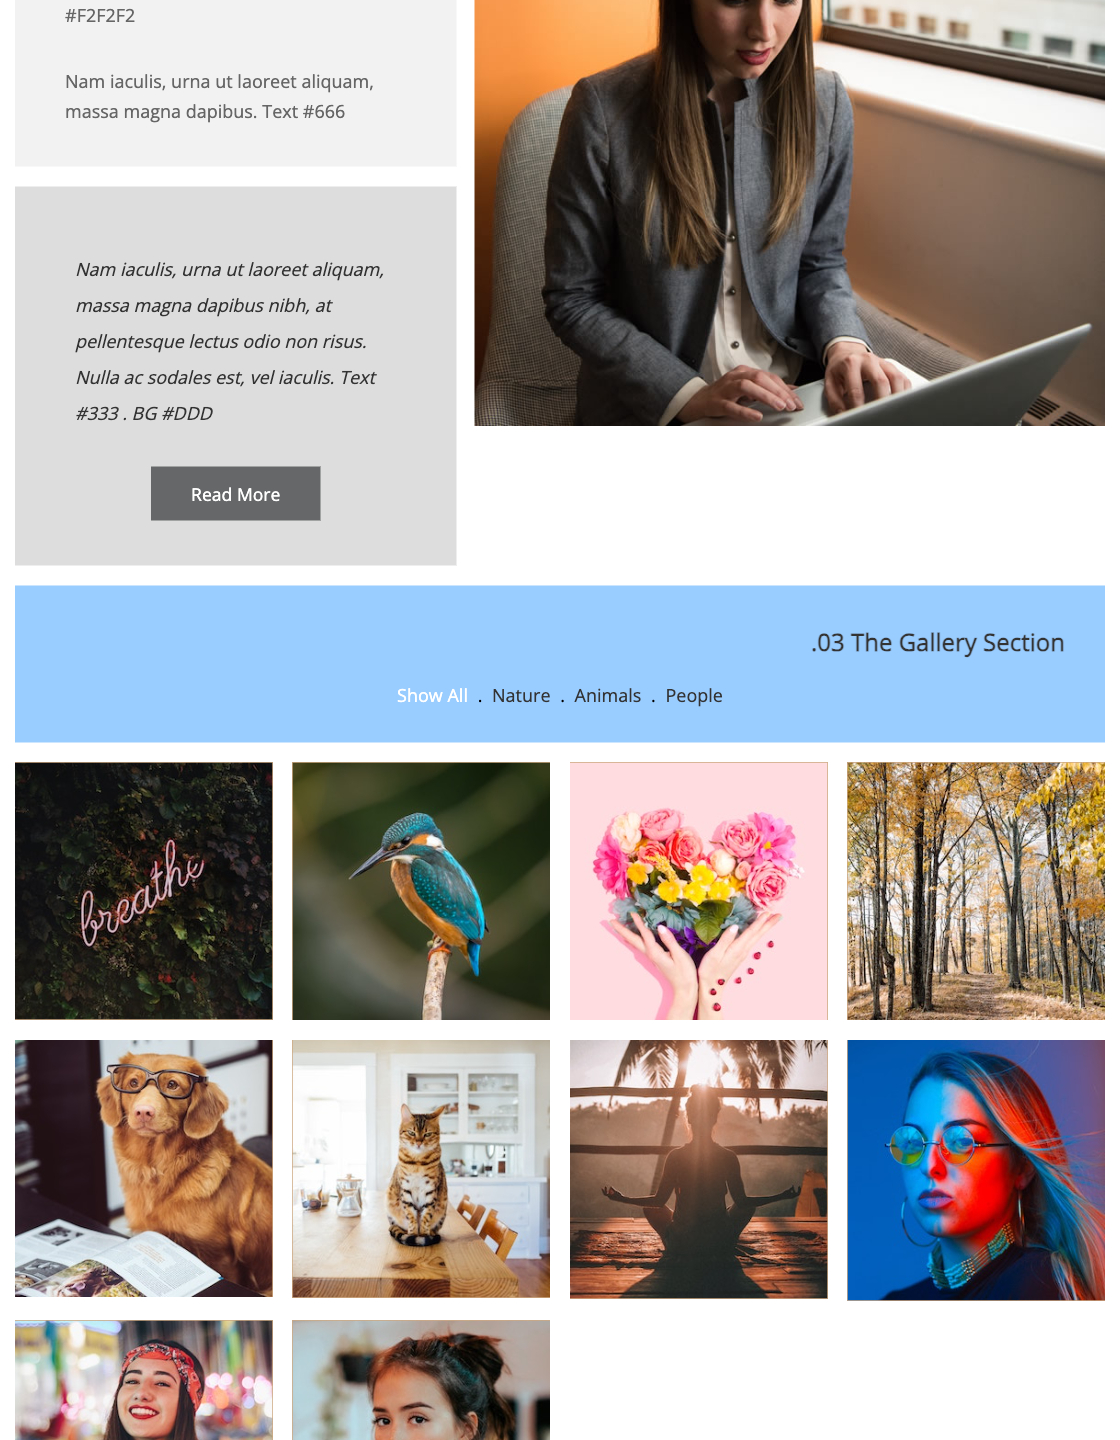Click the .03 The Gallery Section heading
The image size is (1120, 1440).
(937, 643)
